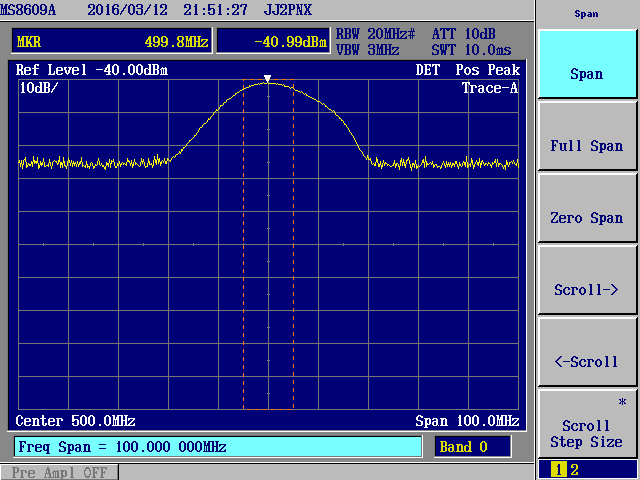Click the <-Scroll softkey
The width and height of the screenshot is (640, 480).
[x=587, y=352]
